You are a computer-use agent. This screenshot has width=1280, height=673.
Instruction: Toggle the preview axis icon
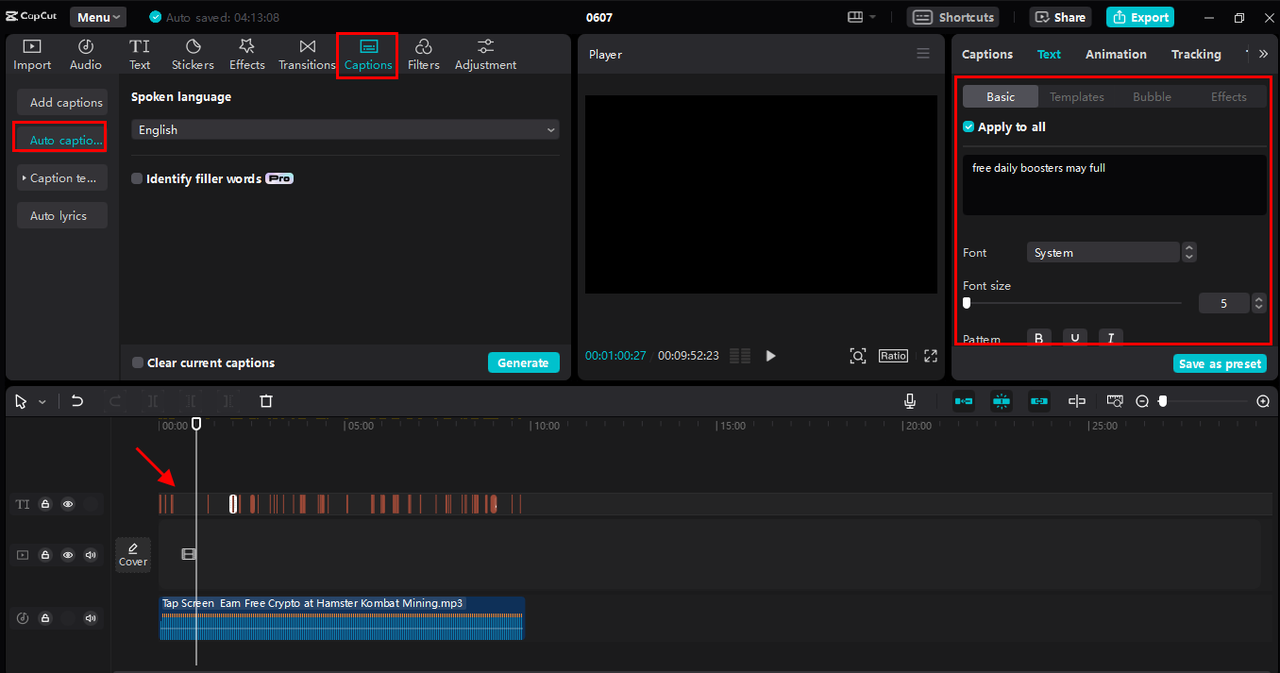tap(1077, 401)
